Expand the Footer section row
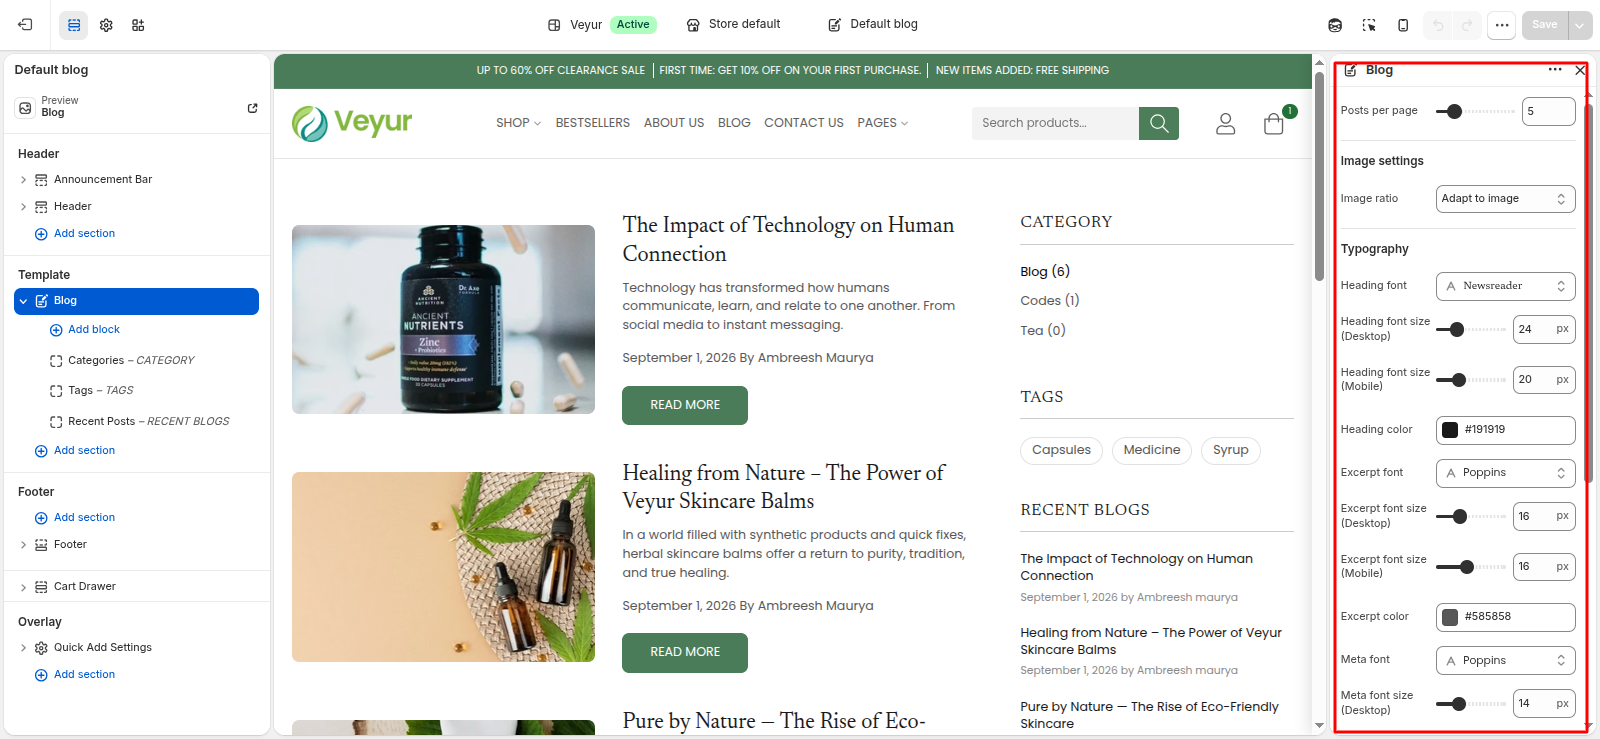Screen dimensions: 1600x739 [23, 545]
